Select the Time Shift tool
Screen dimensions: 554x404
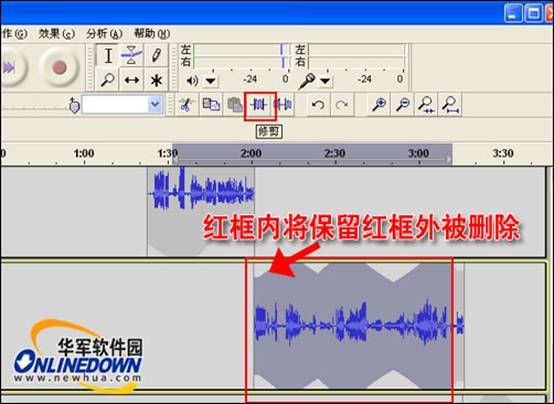131,80
